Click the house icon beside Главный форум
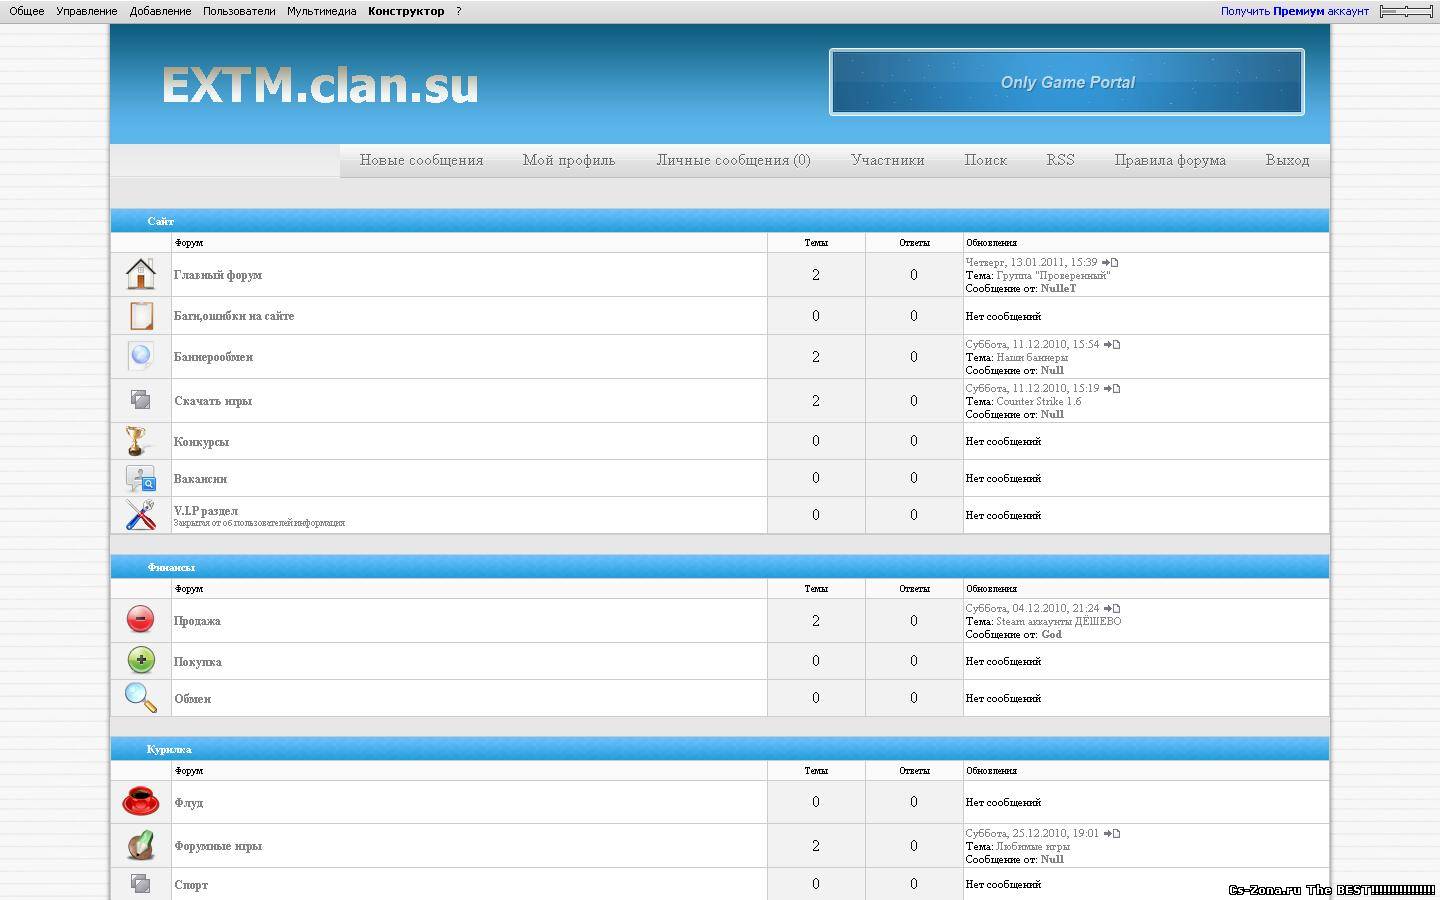Viewport: 1440px width, 900px height. click(x=140, y=274)
